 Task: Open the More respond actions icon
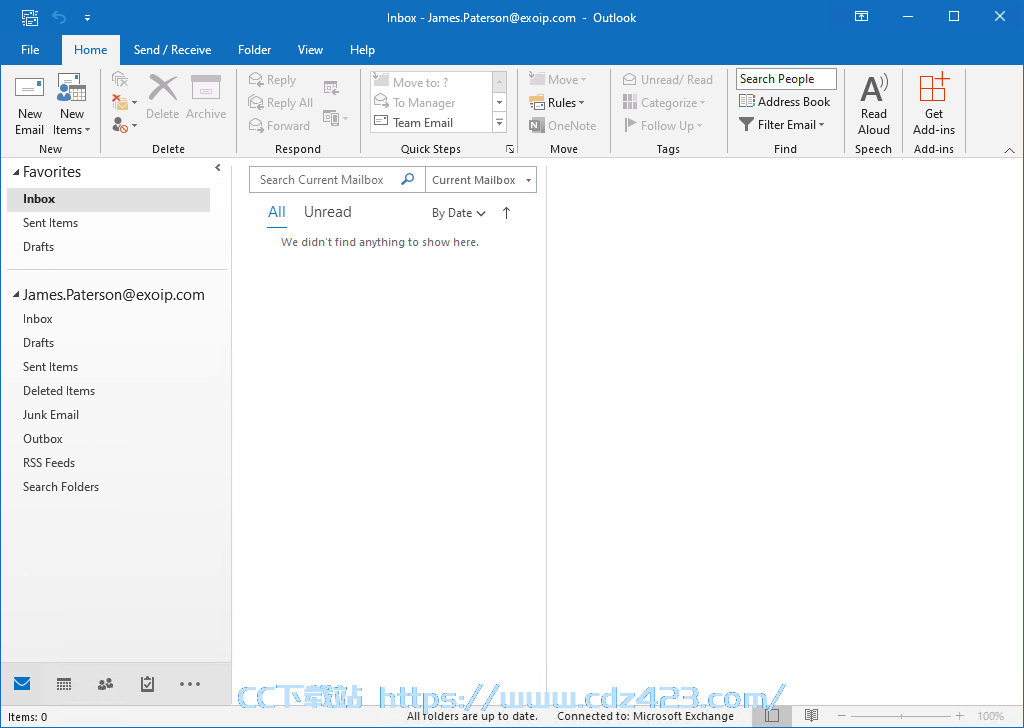(335, 118)
